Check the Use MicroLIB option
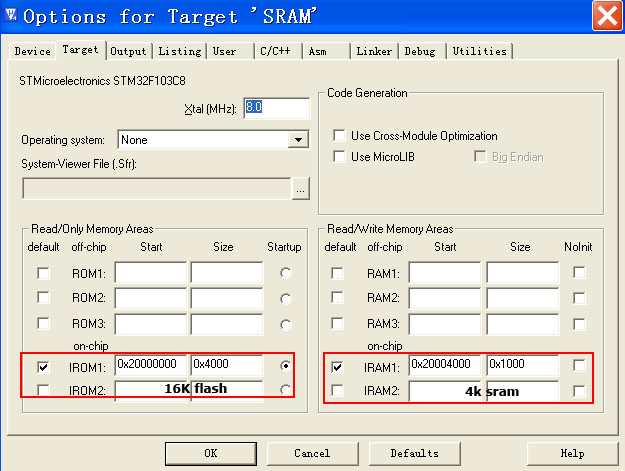This screenshot has height=471, width=625. (338, 157)
